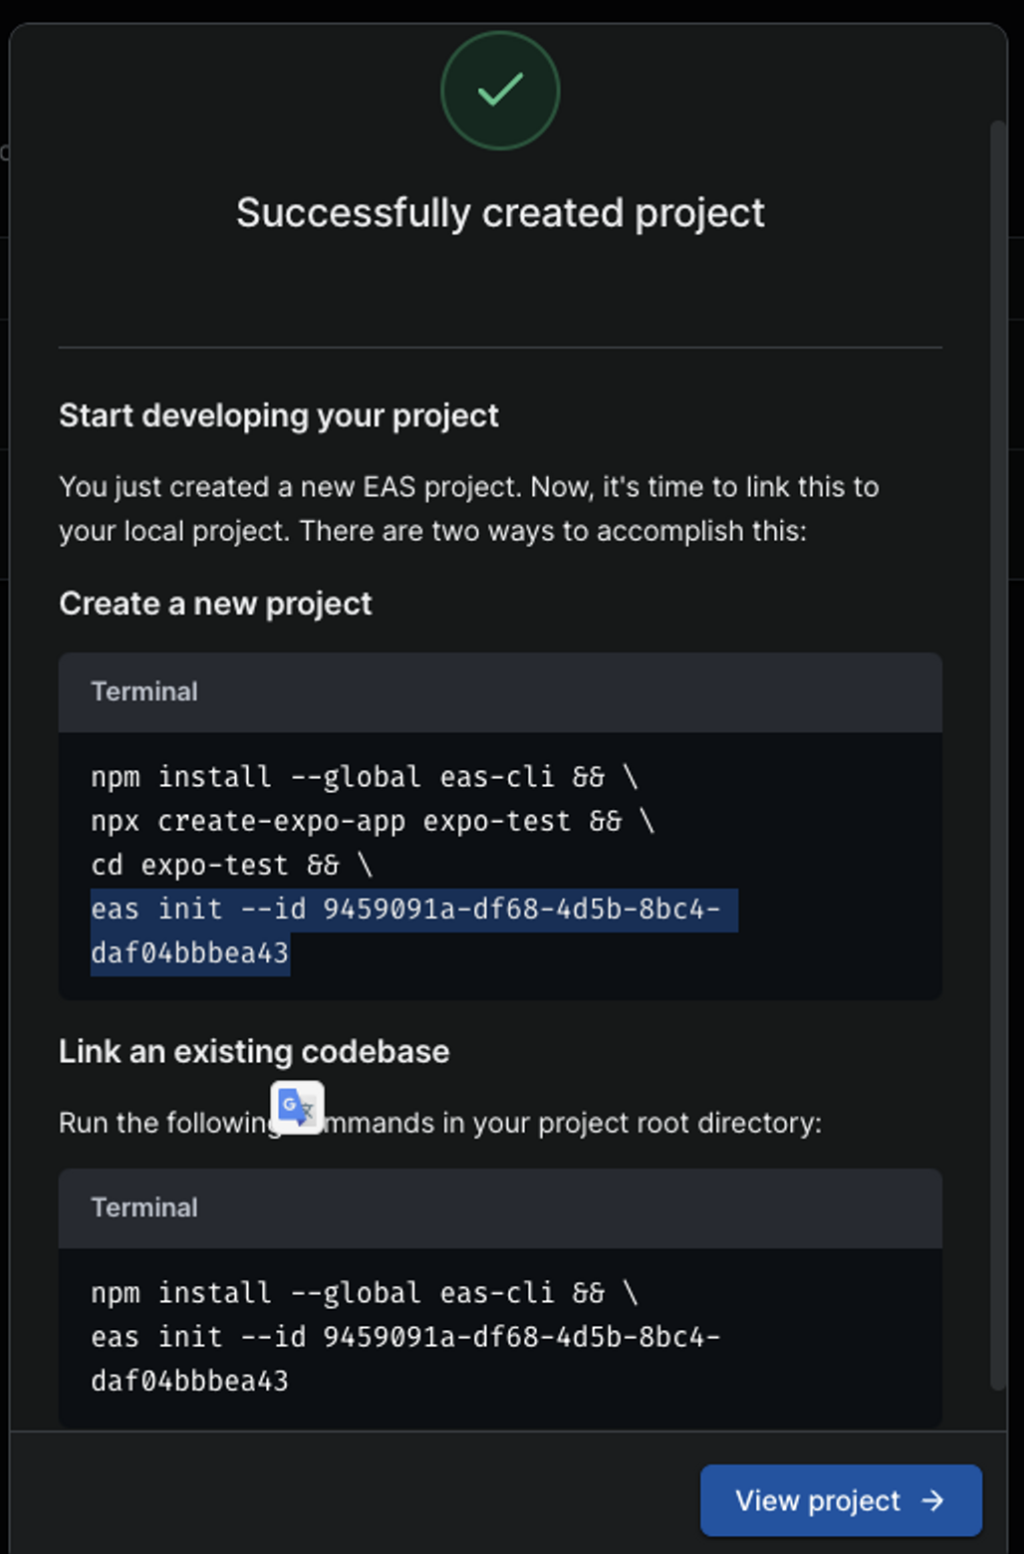This screenshot has height=1554, width=1024.
Task: Click 'Run the following commands' instruction text
Action: point(440,1123)
